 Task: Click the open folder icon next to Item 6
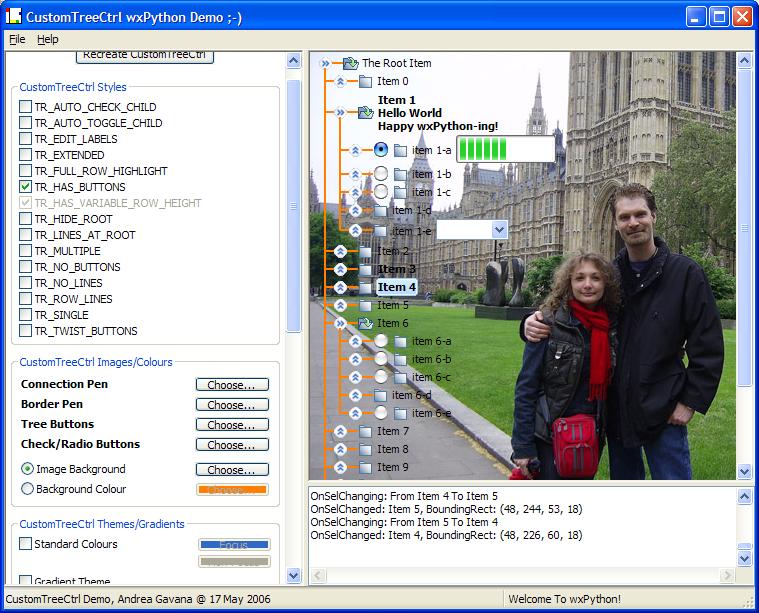365,323
